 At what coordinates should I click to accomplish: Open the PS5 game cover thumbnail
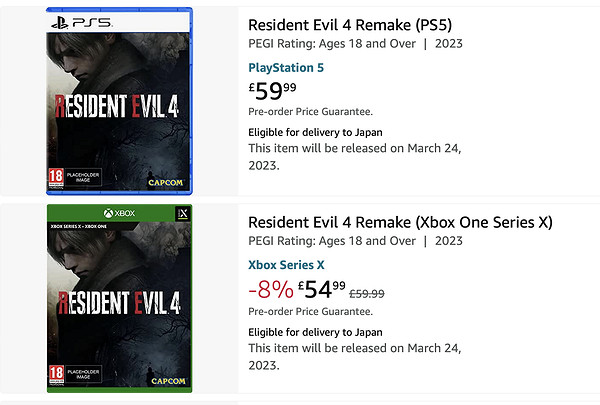pos(119,100)
